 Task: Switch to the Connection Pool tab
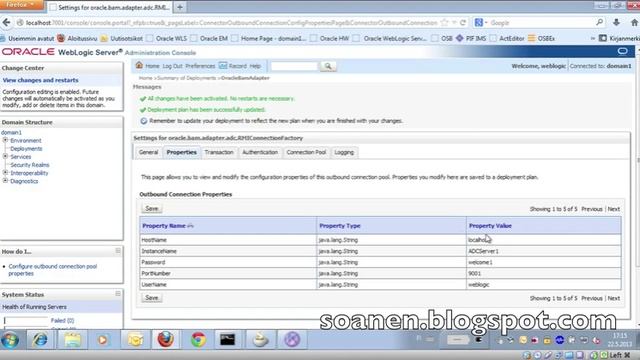coord(306,152)
